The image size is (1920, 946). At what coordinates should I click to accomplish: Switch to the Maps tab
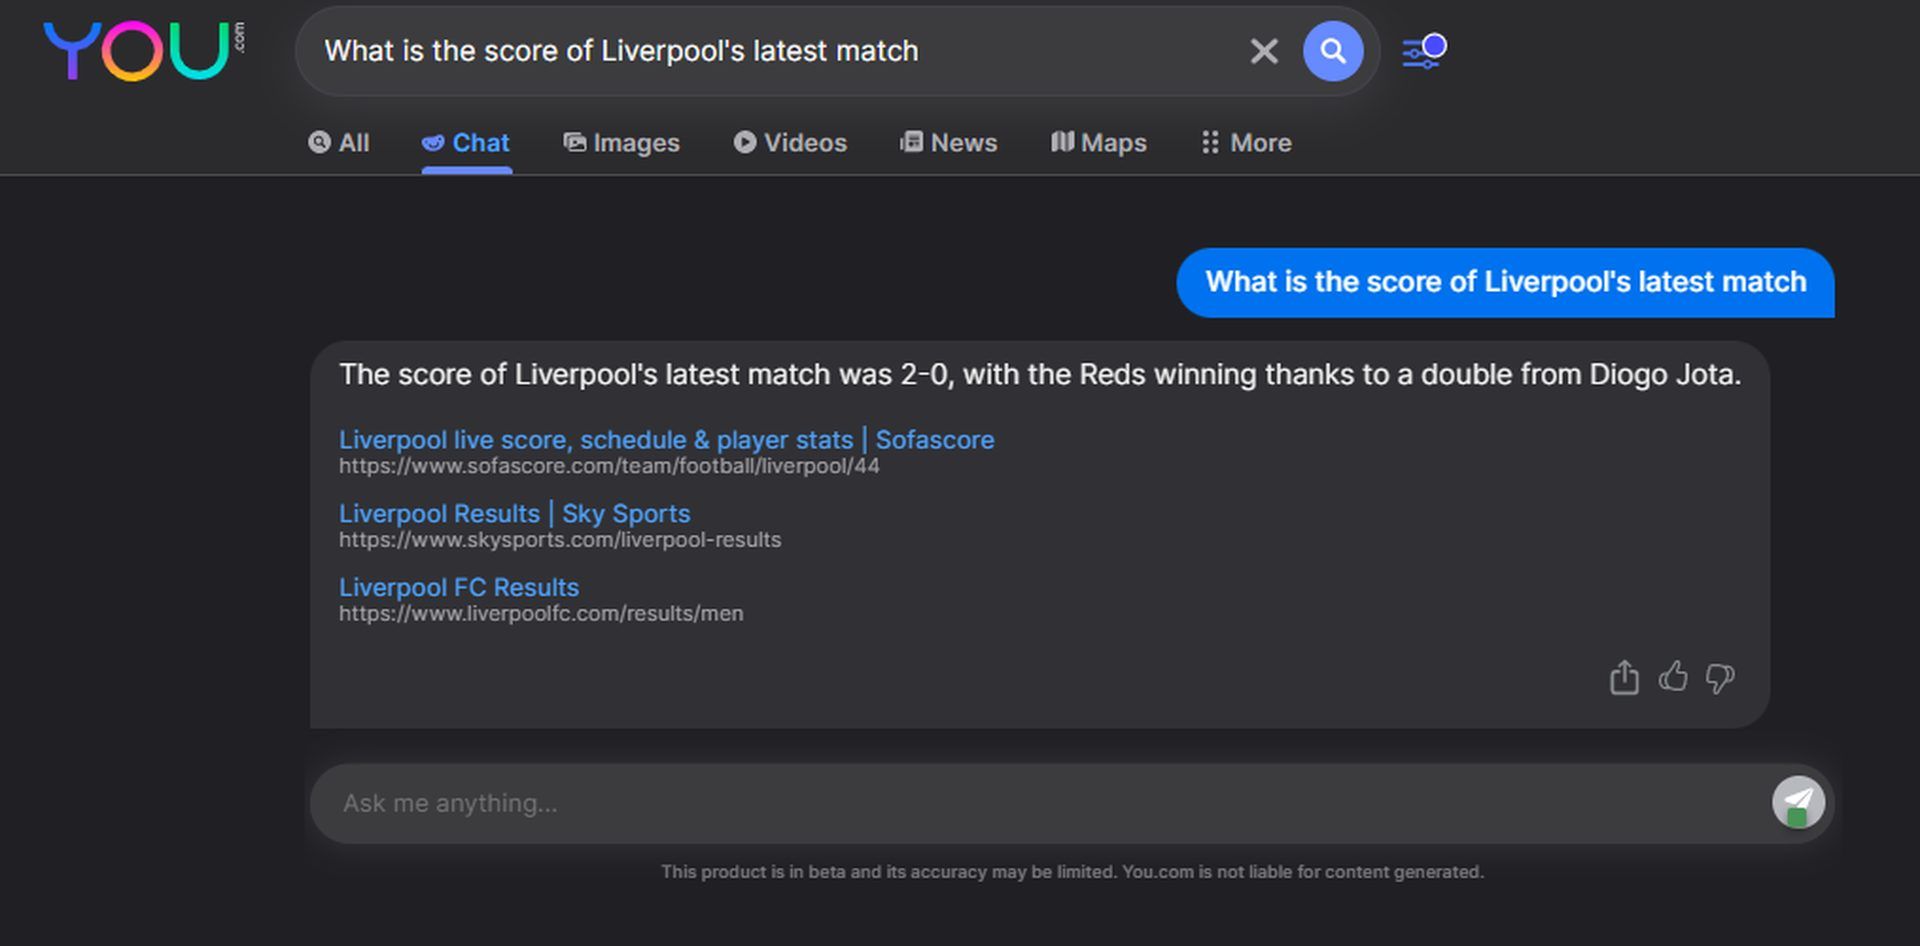click(x=1098, y=143)
